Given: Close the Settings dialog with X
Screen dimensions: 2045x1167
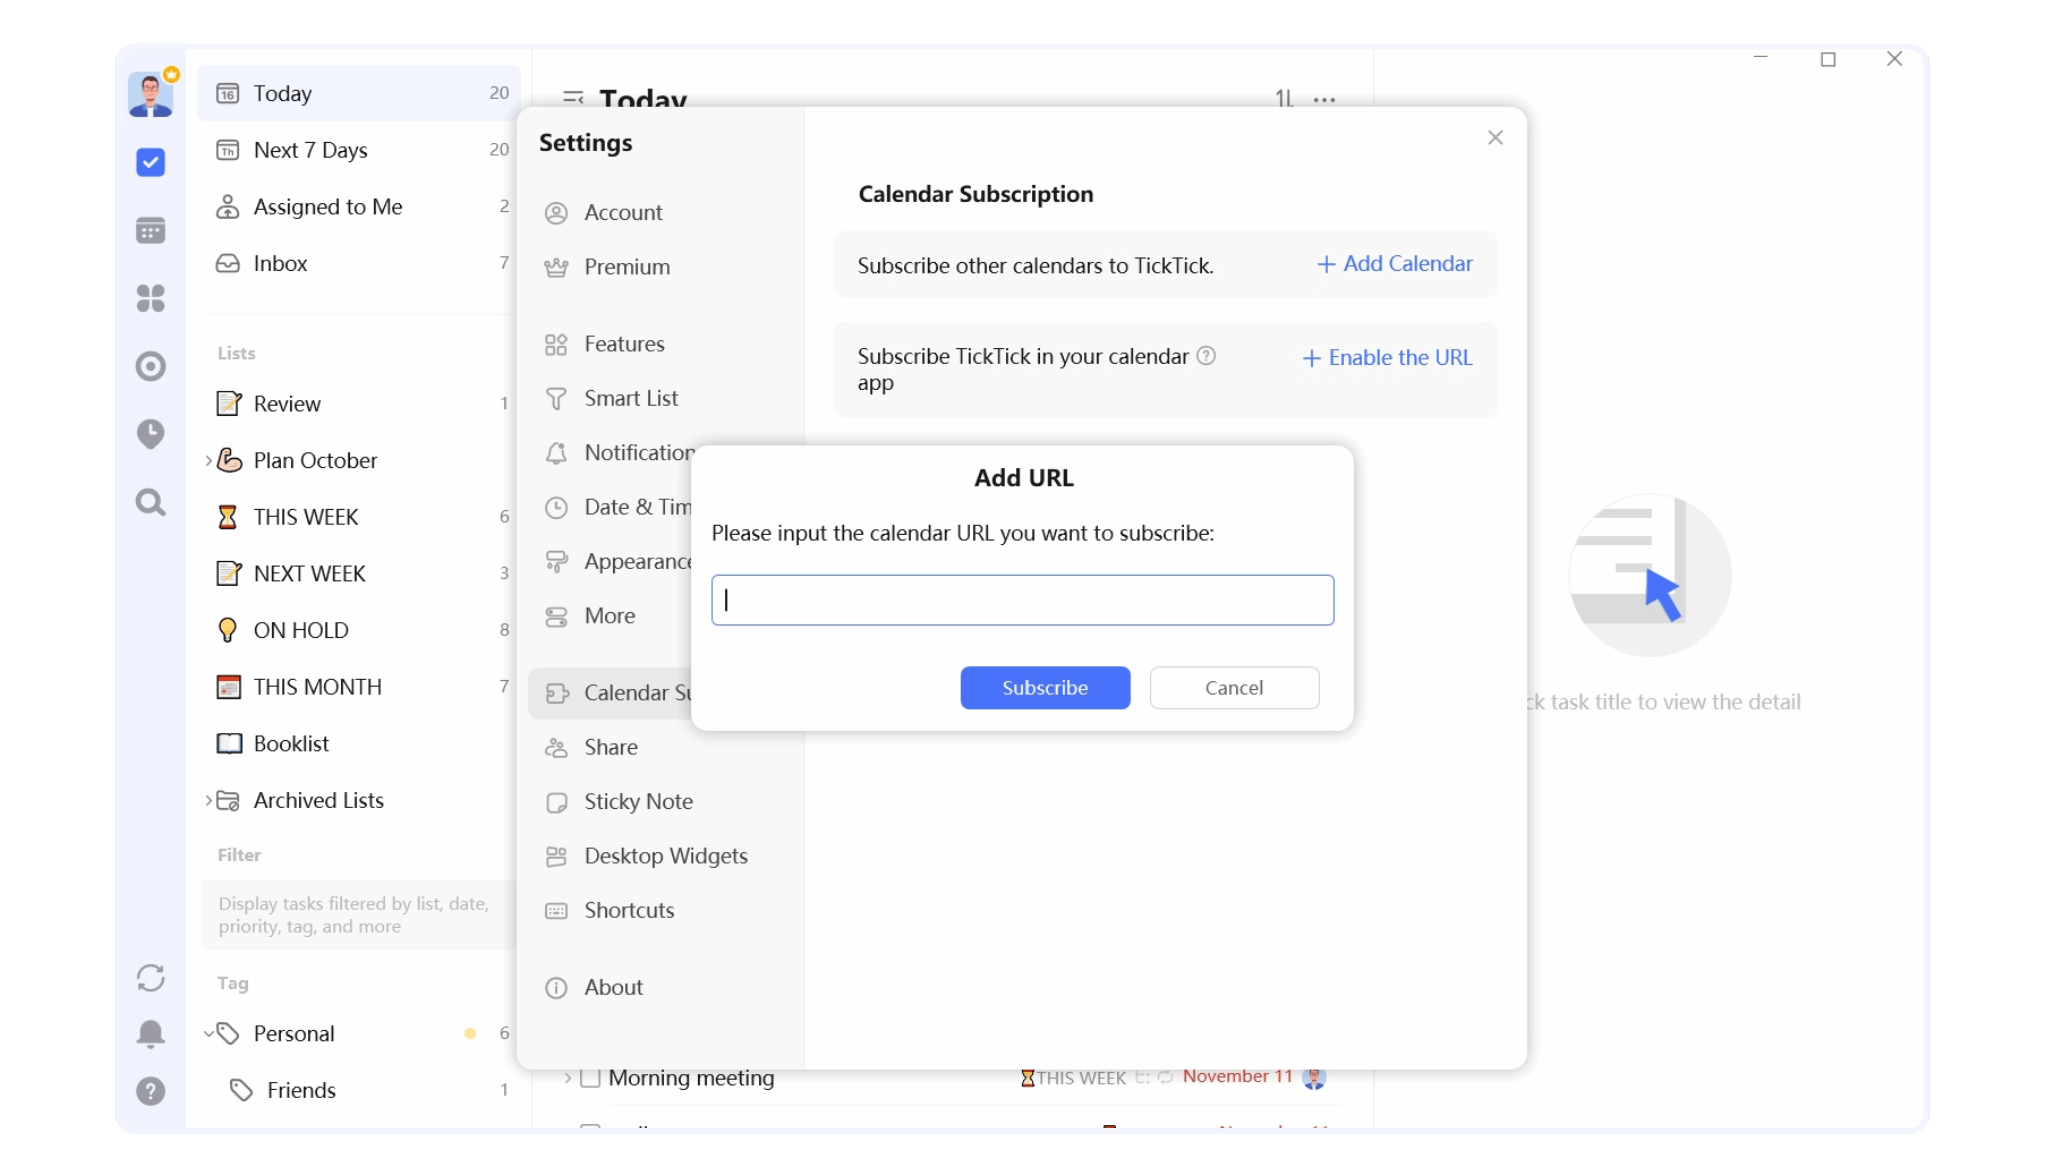Looking at the screenshot, I should point(1495,137).
